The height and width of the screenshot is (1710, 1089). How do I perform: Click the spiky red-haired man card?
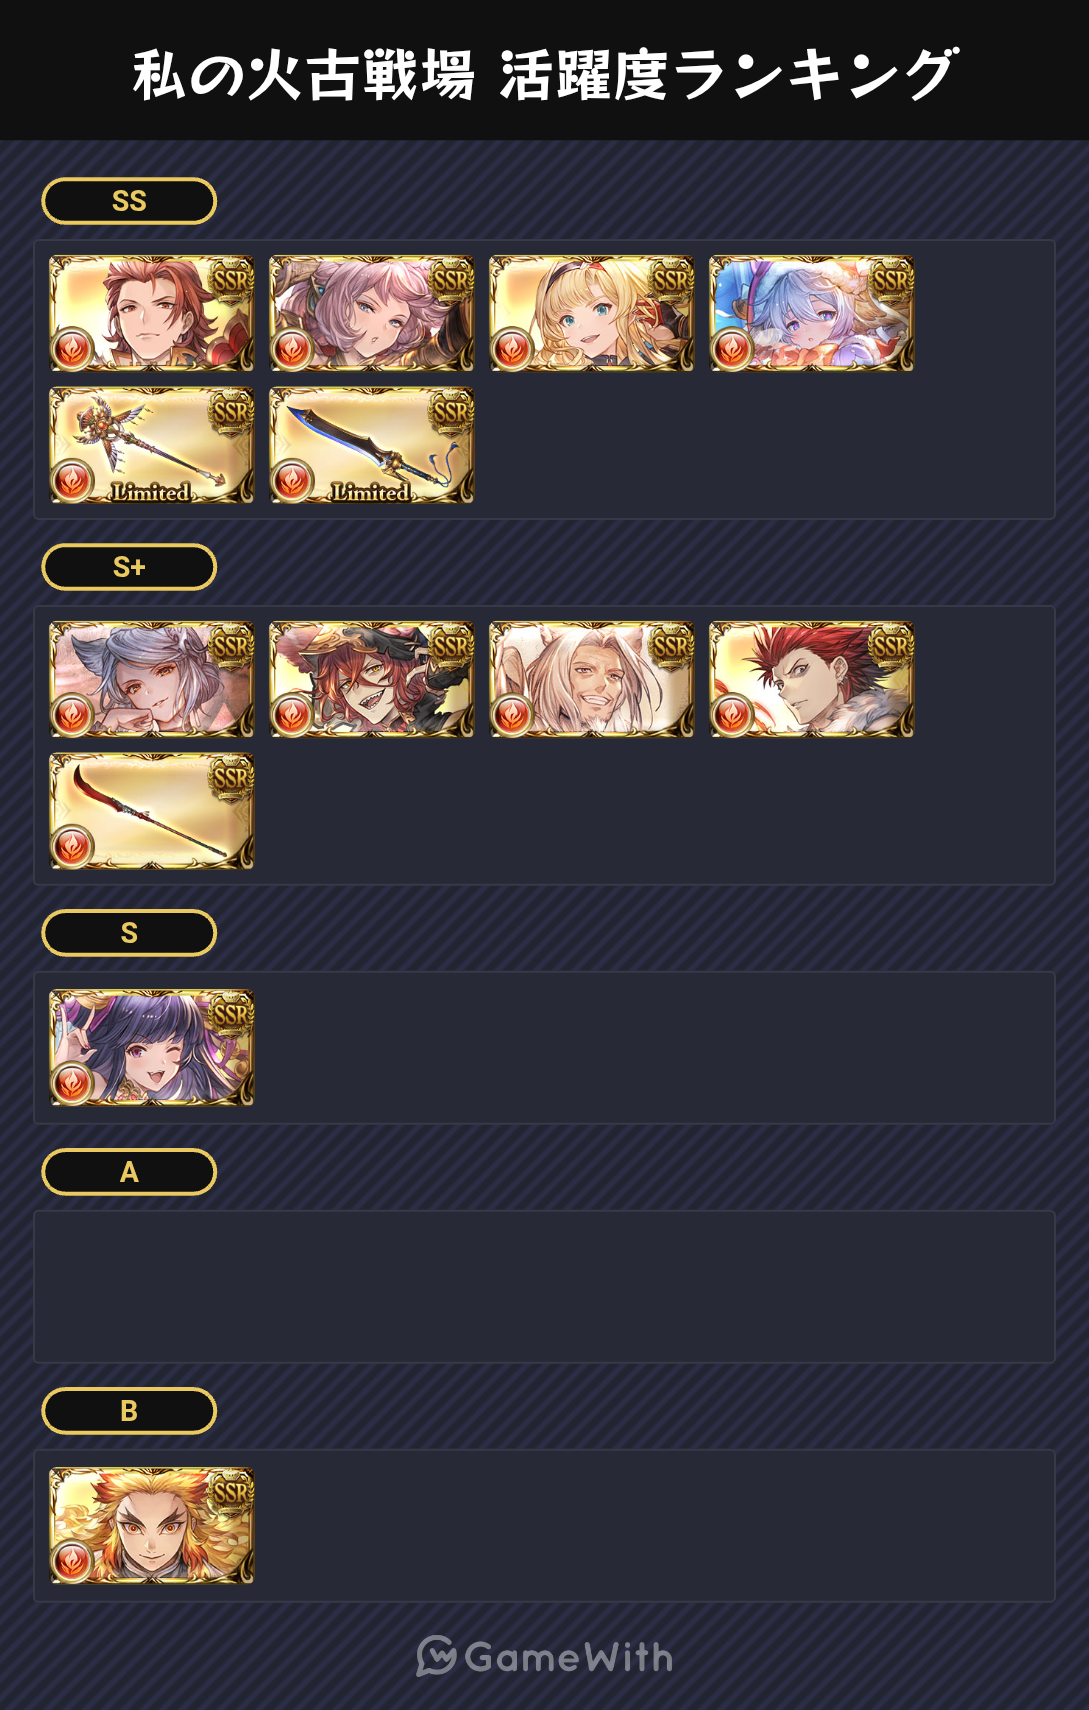click(812, 680)
